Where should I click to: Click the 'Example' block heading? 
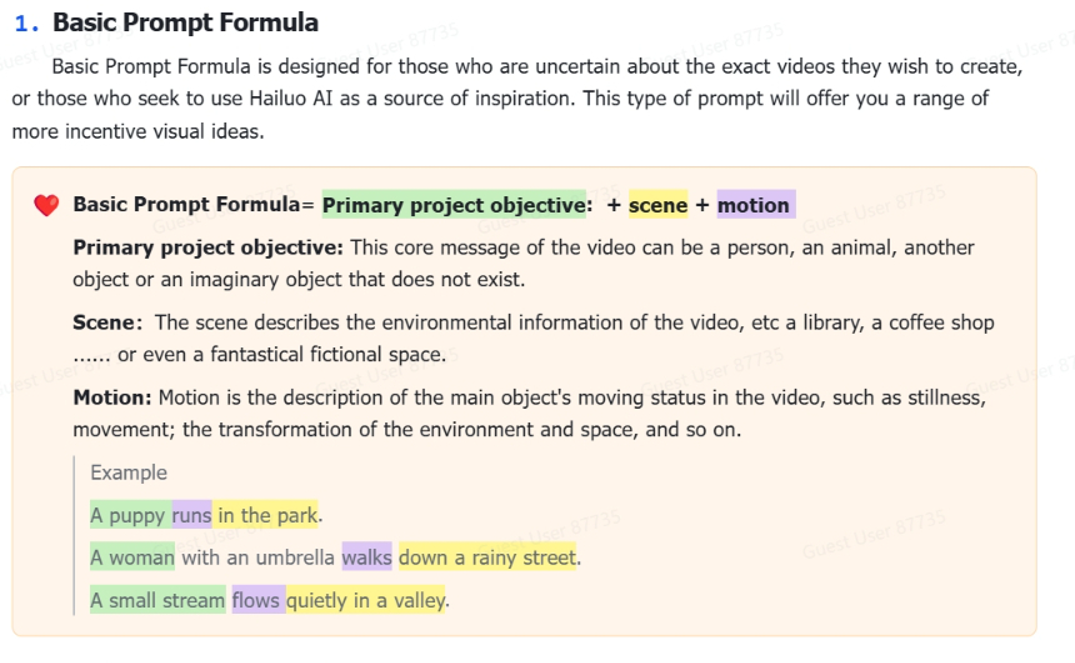129,472
